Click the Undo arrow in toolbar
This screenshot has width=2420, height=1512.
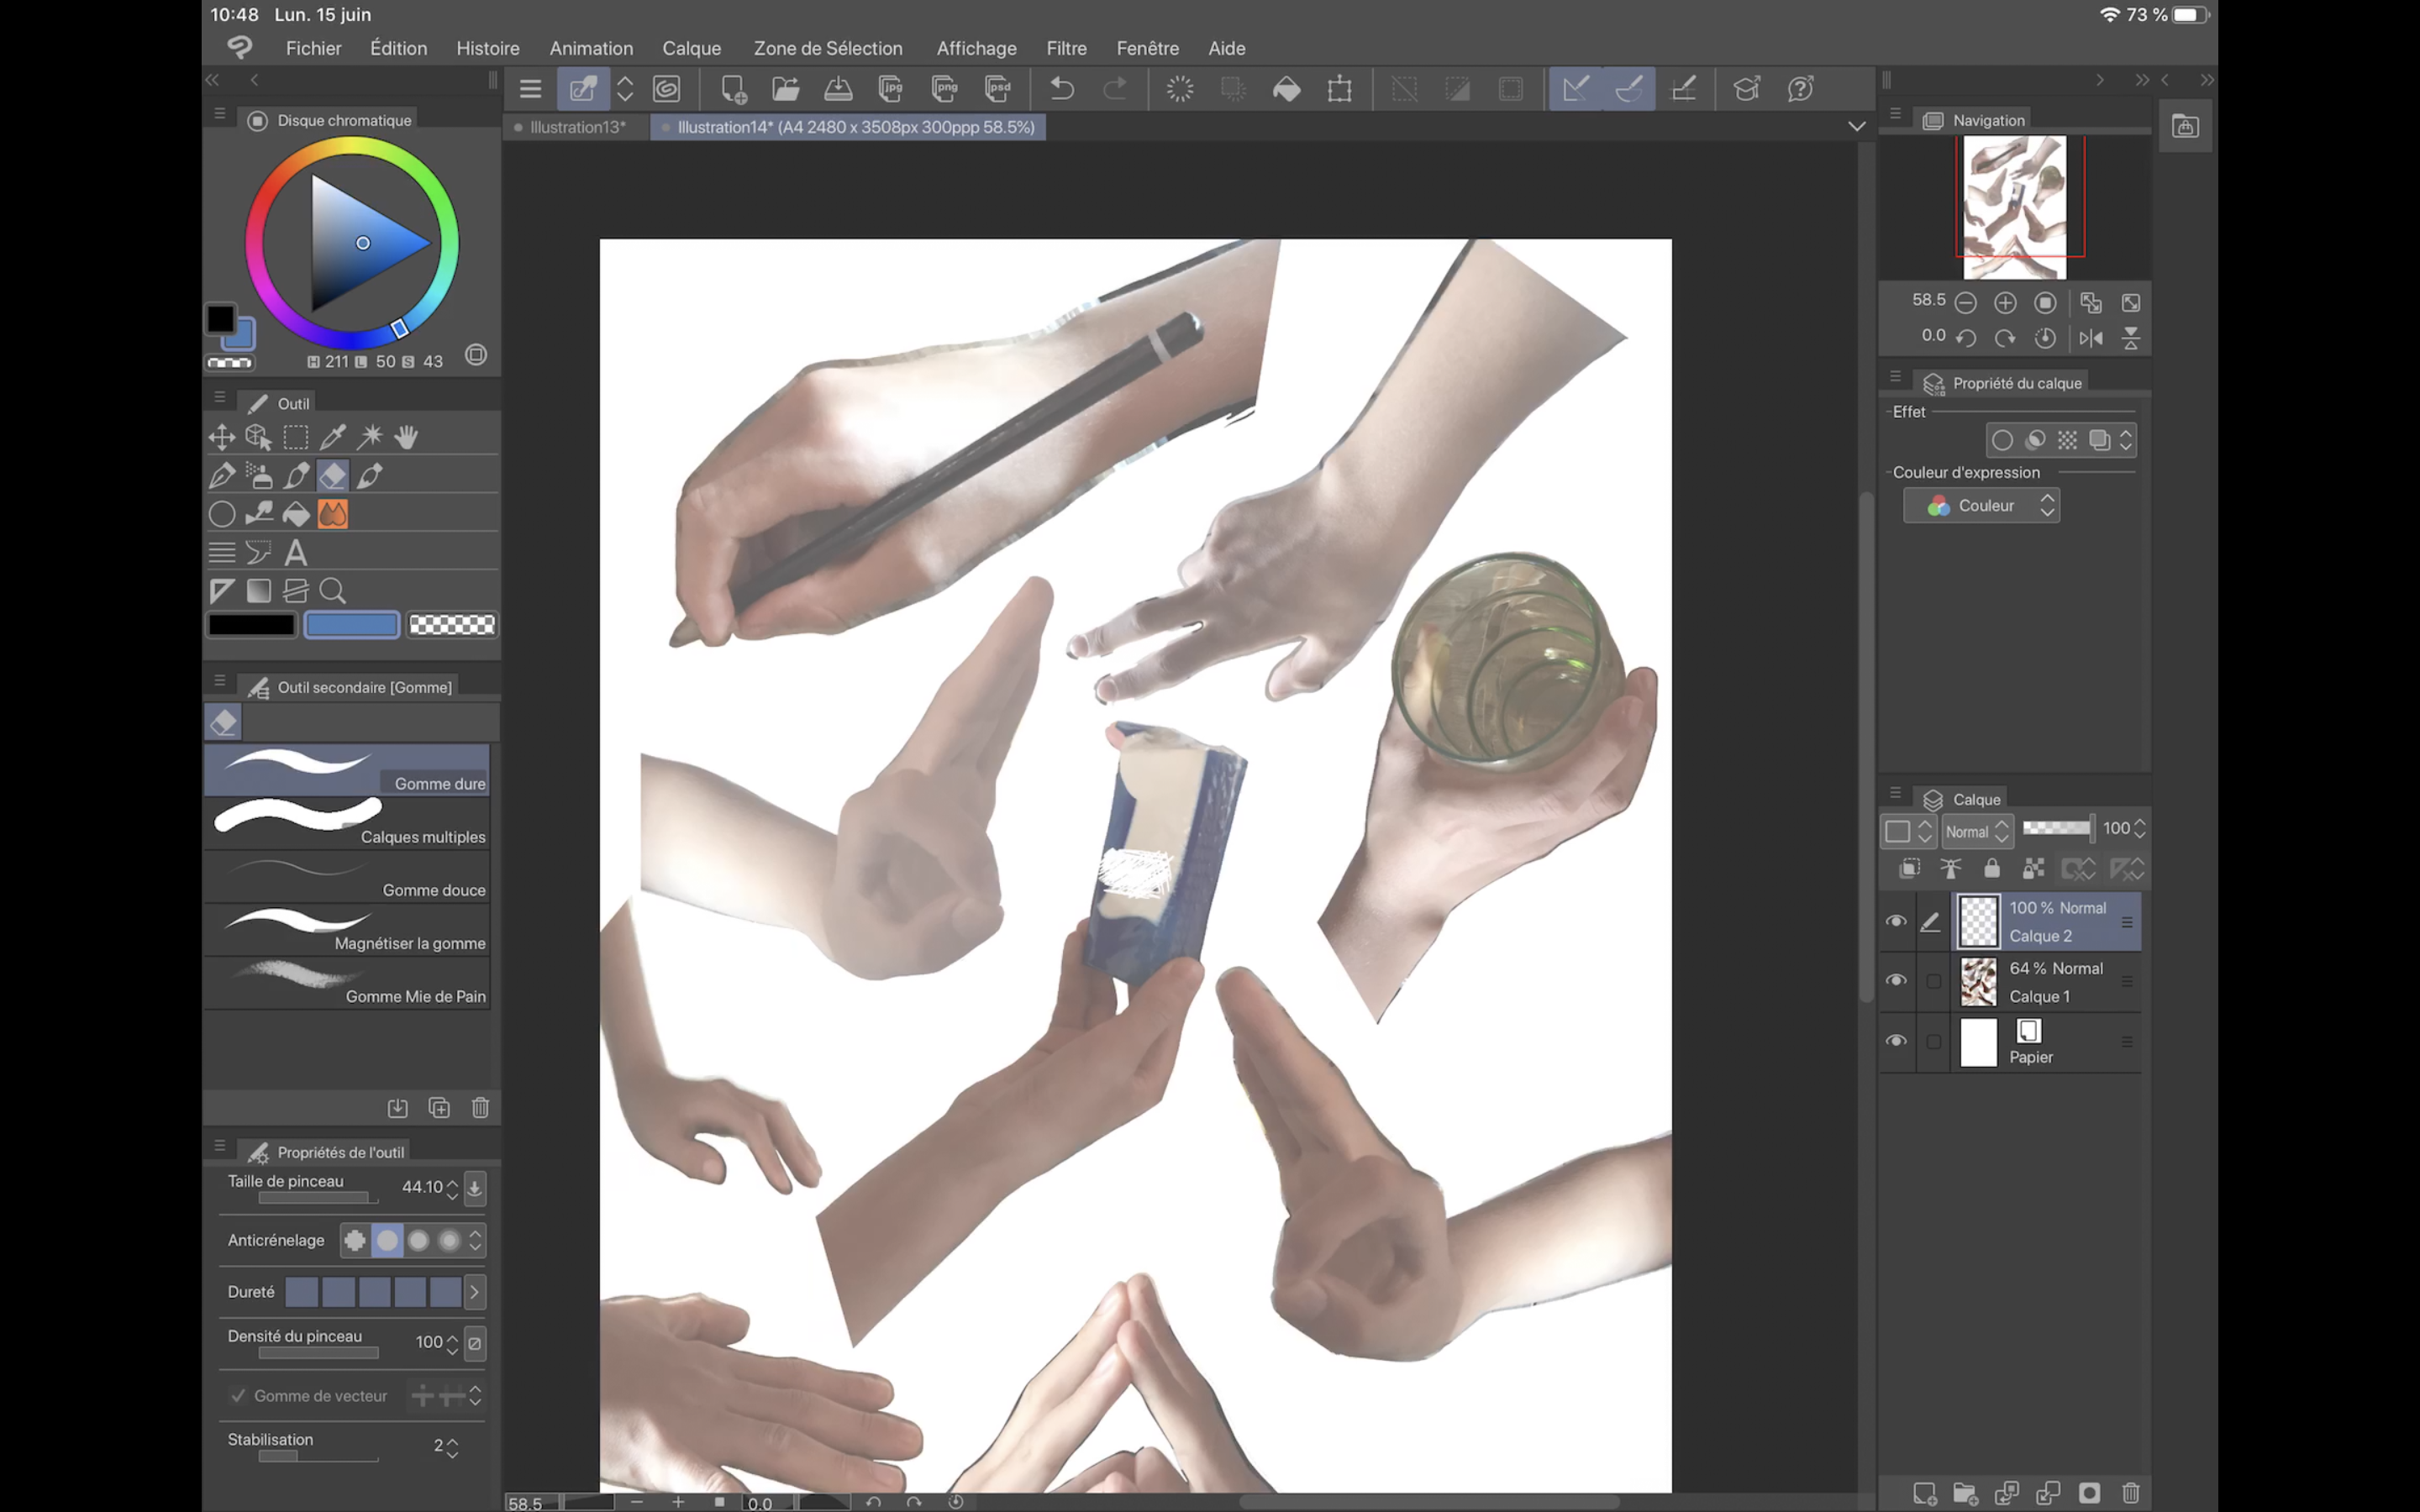coord(1062,89)
